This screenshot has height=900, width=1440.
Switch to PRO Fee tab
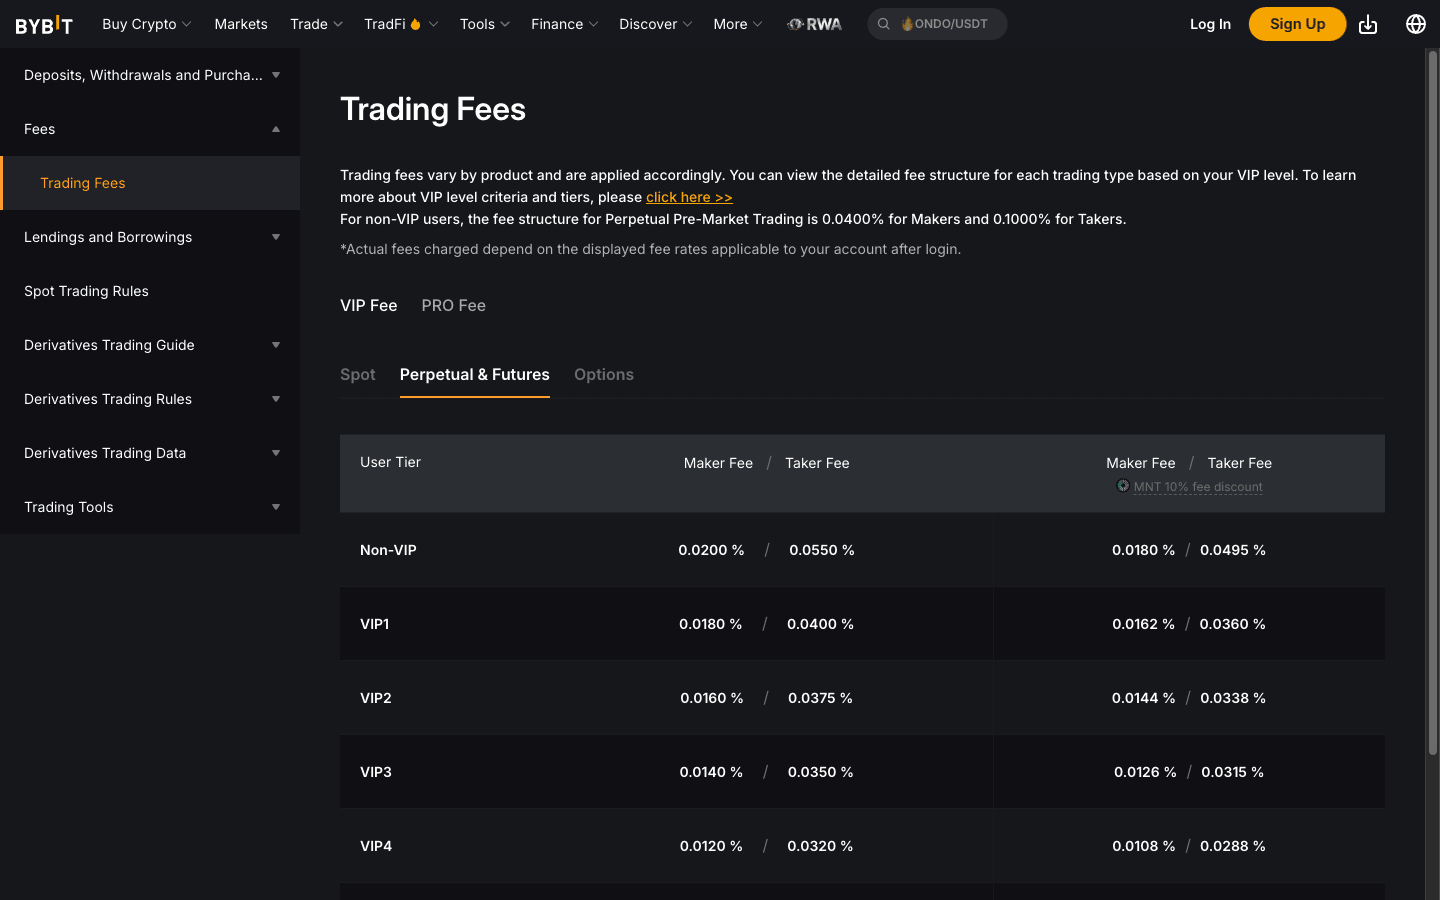tap(453, 305)
